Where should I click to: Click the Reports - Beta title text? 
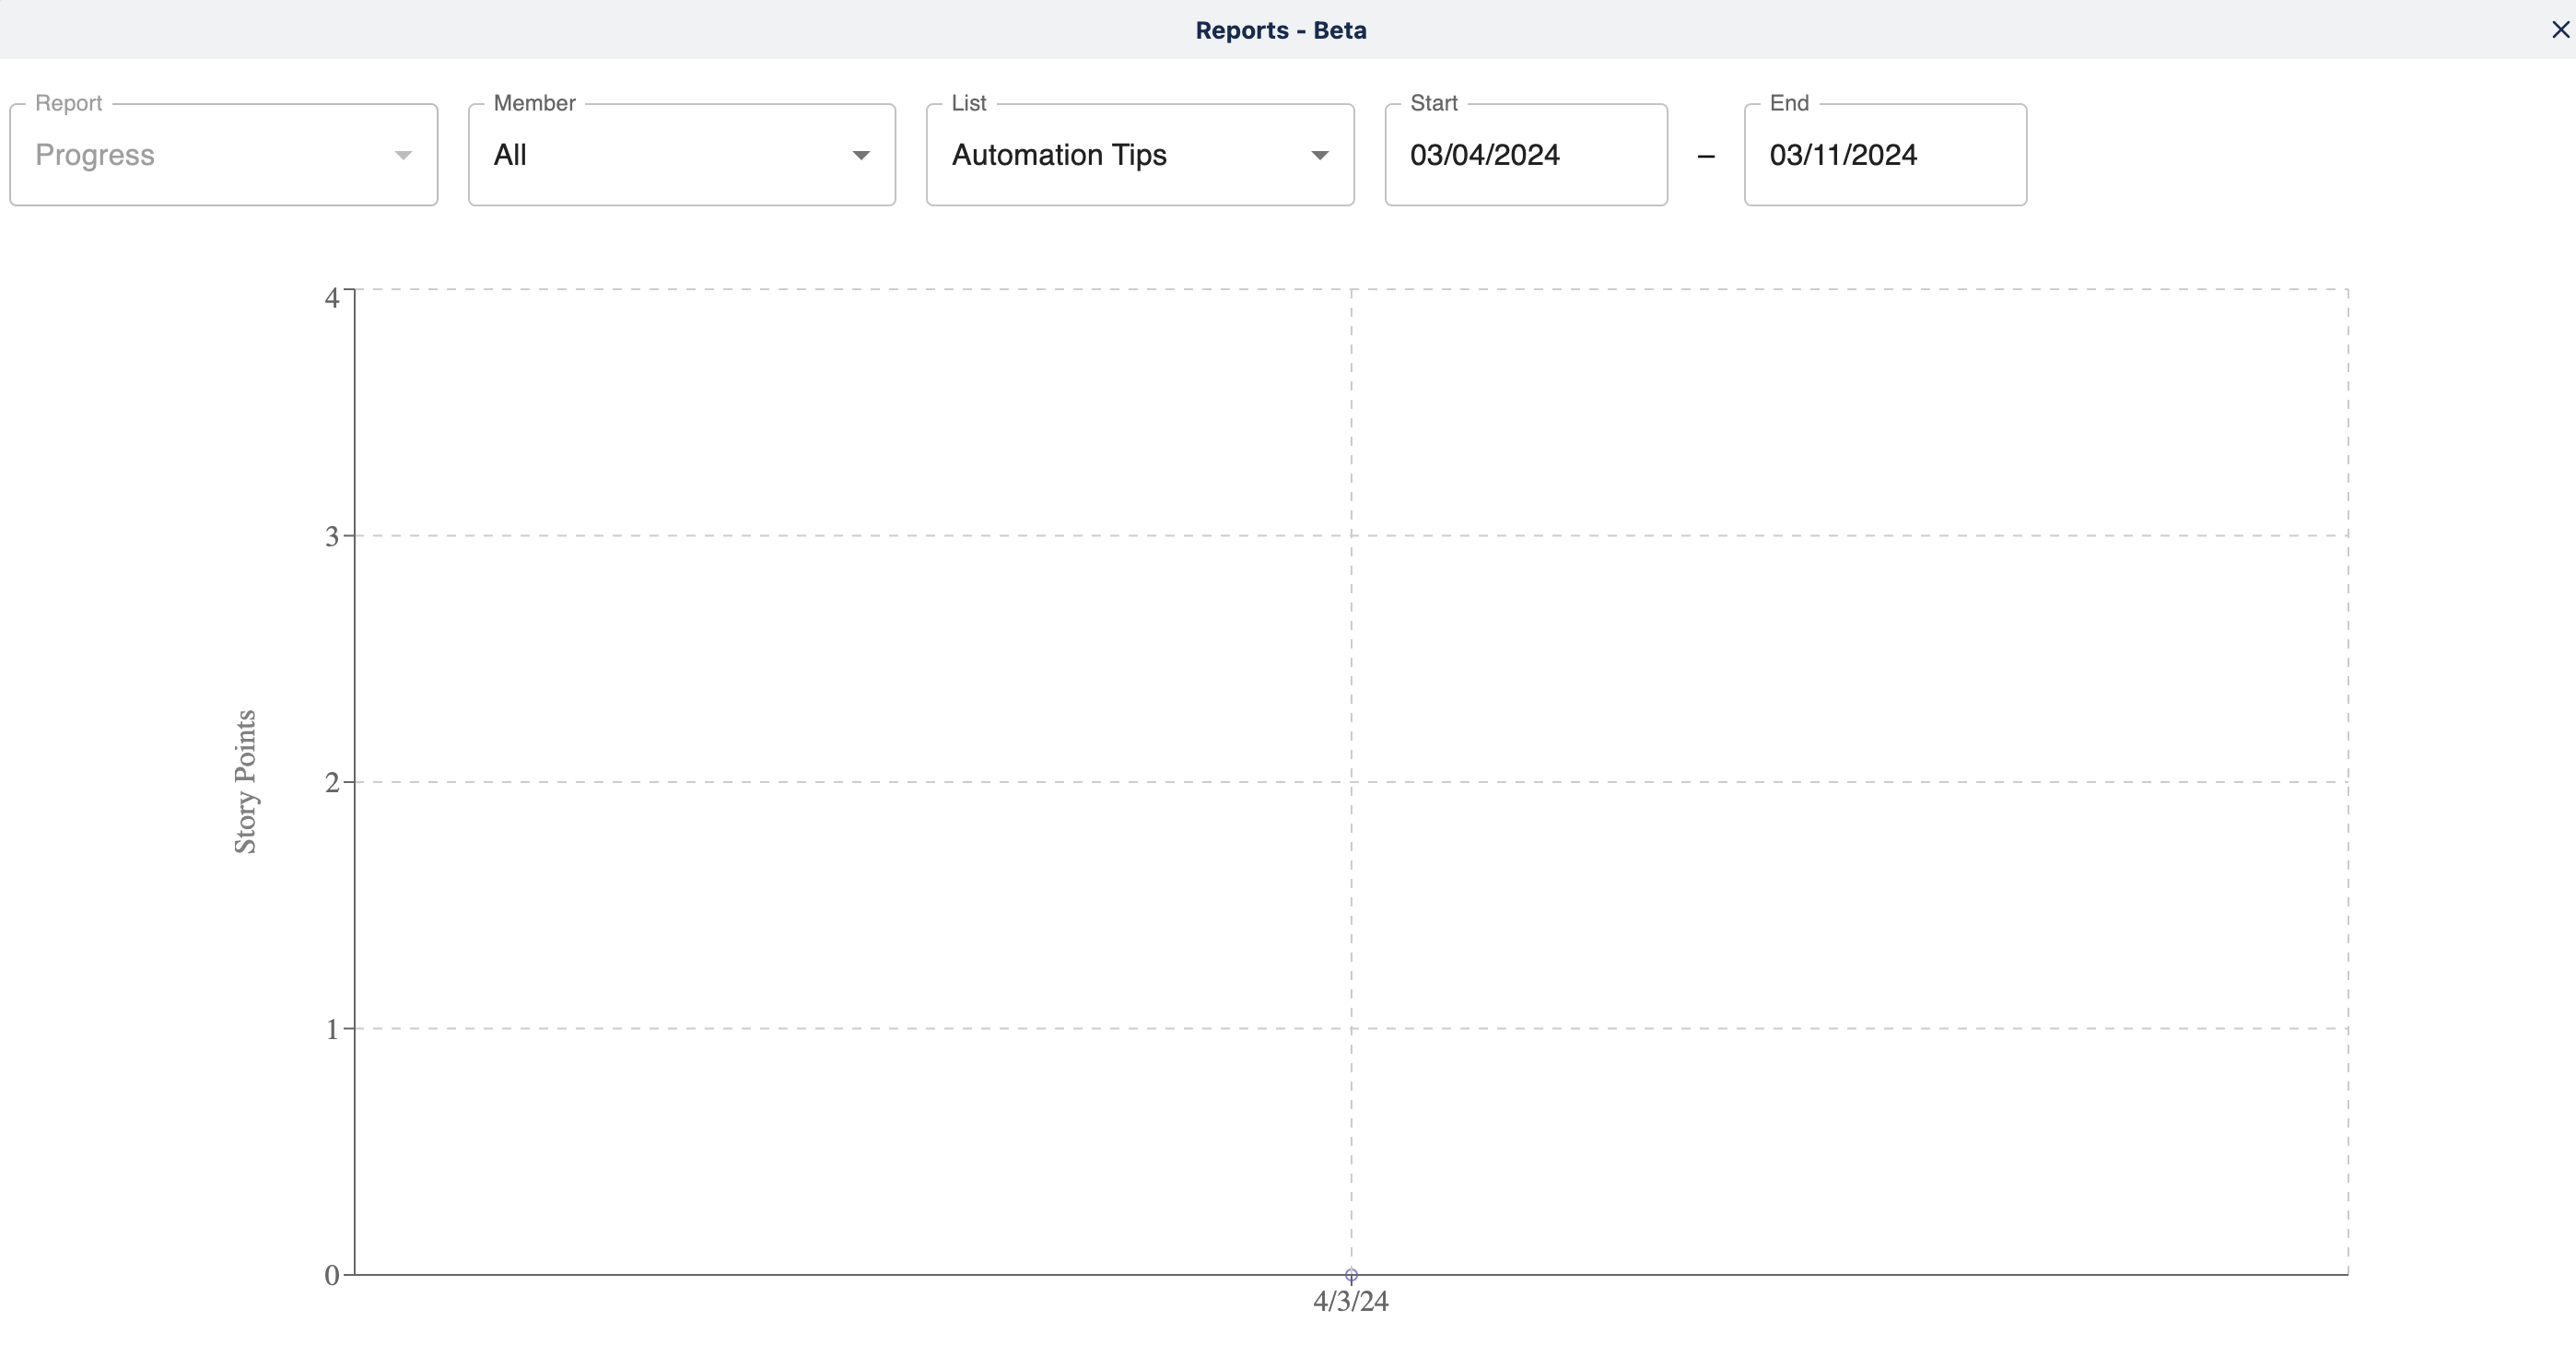pos(1281,30)
